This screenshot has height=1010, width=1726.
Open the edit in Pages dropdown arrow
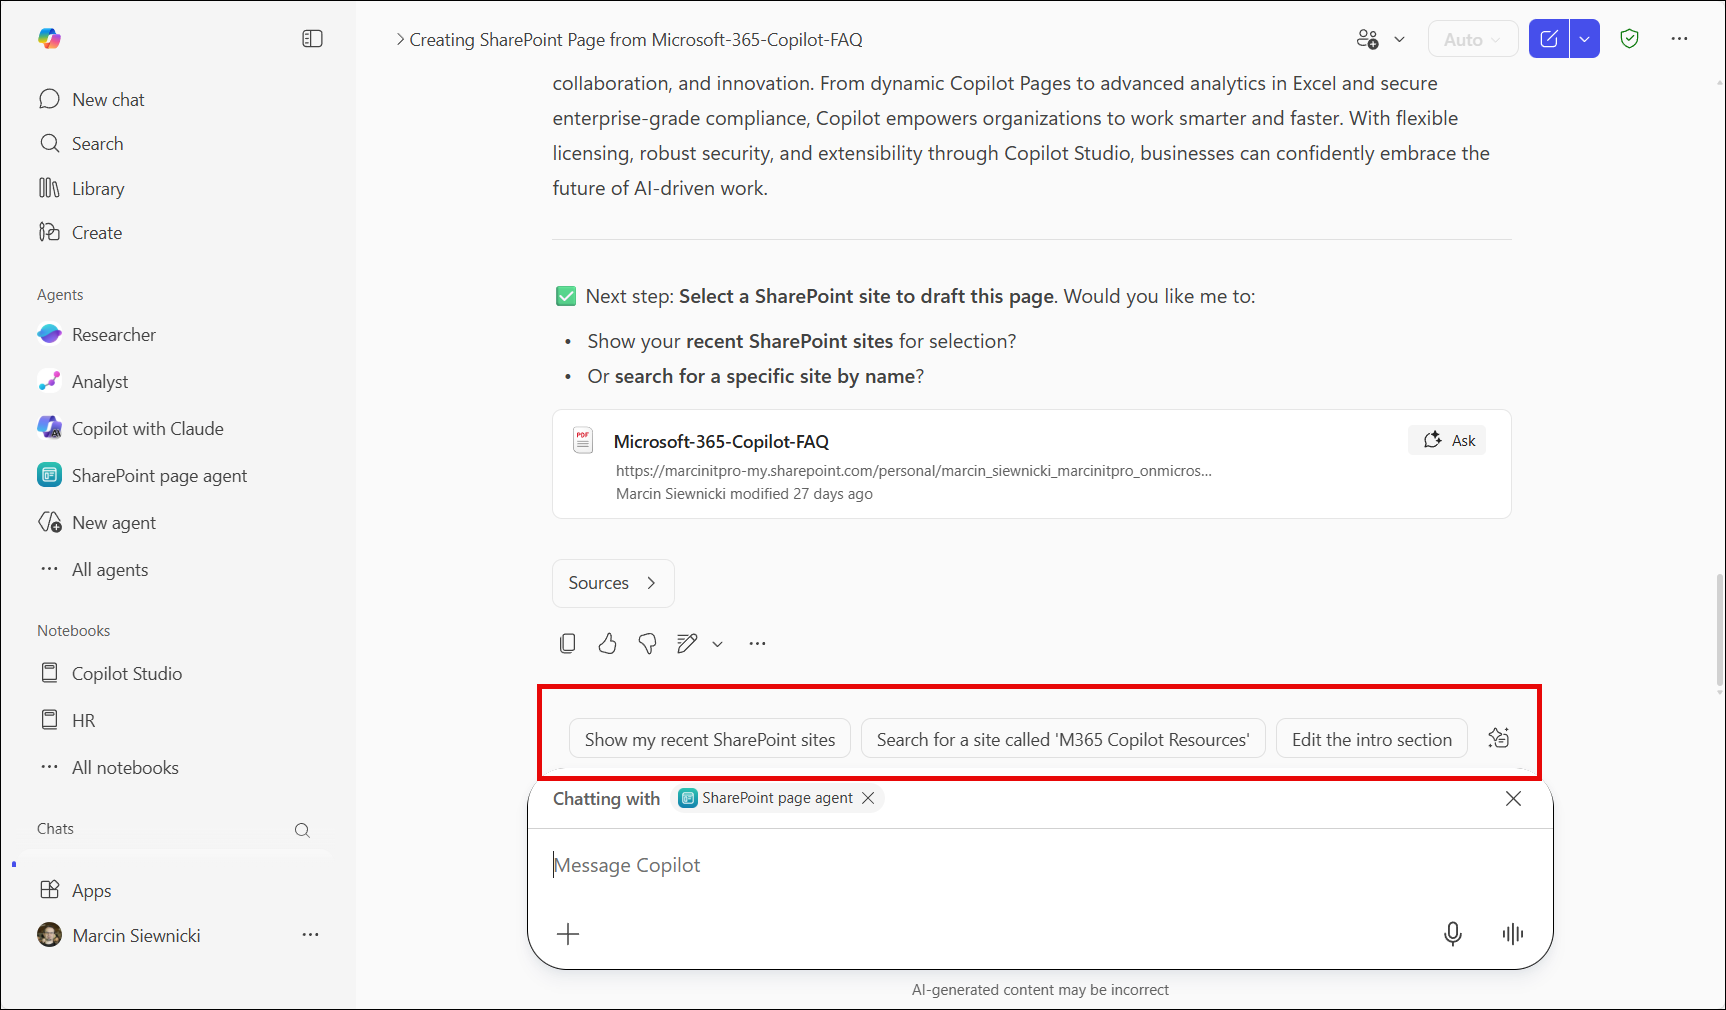pos(717,644)
